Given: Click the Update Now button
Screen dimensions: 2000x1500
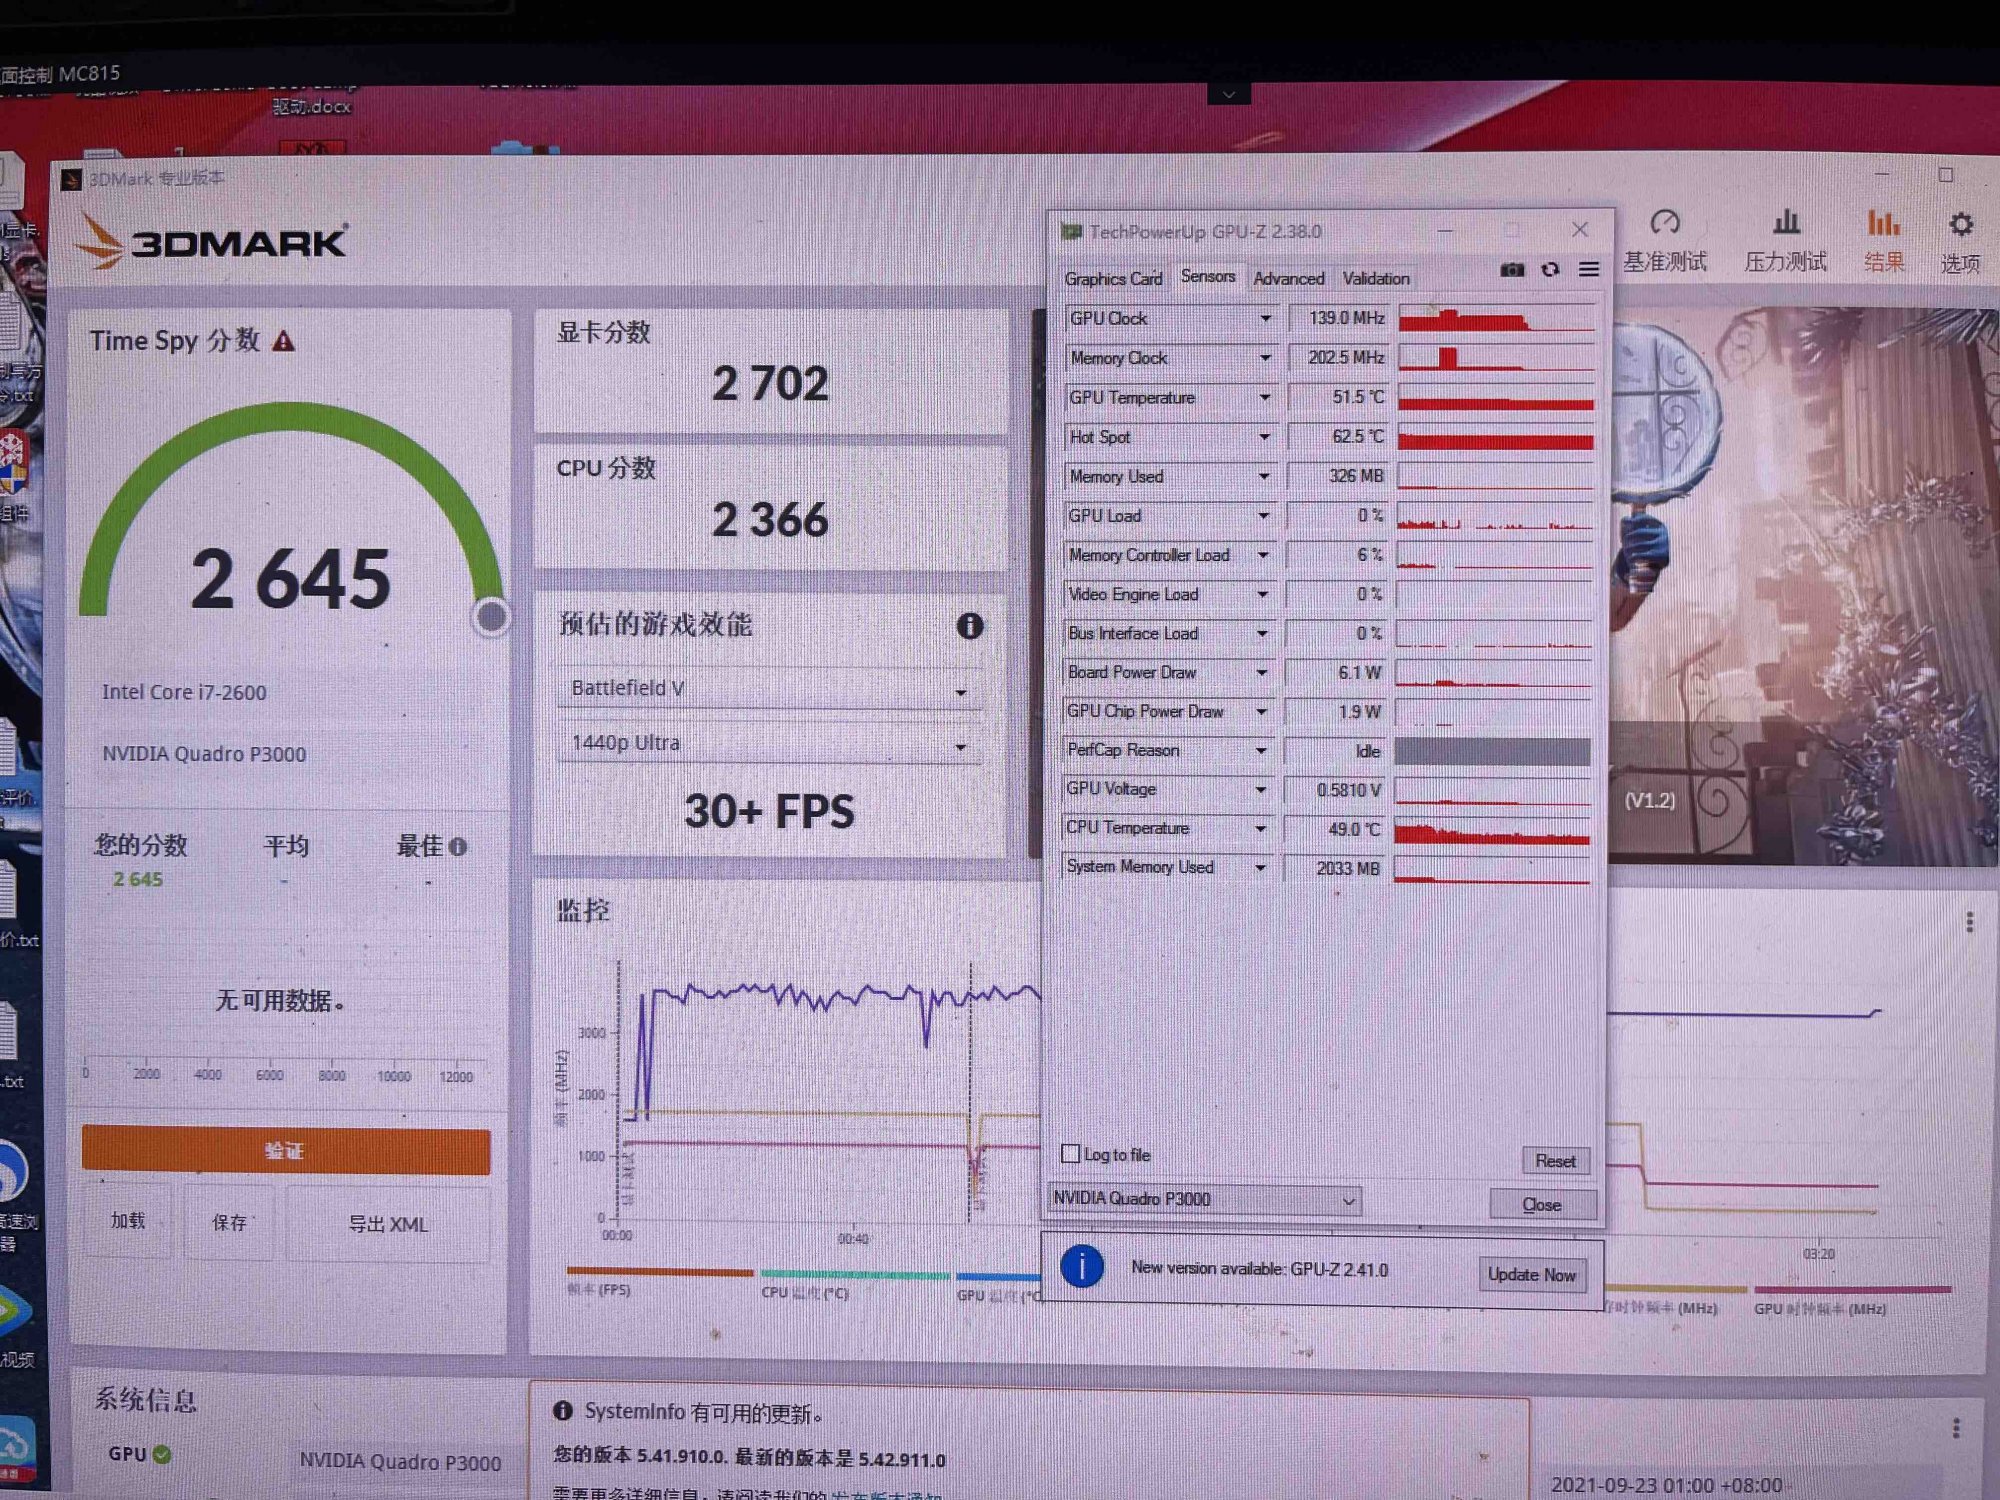Looking at the screenshot, I should 1531,1274.
